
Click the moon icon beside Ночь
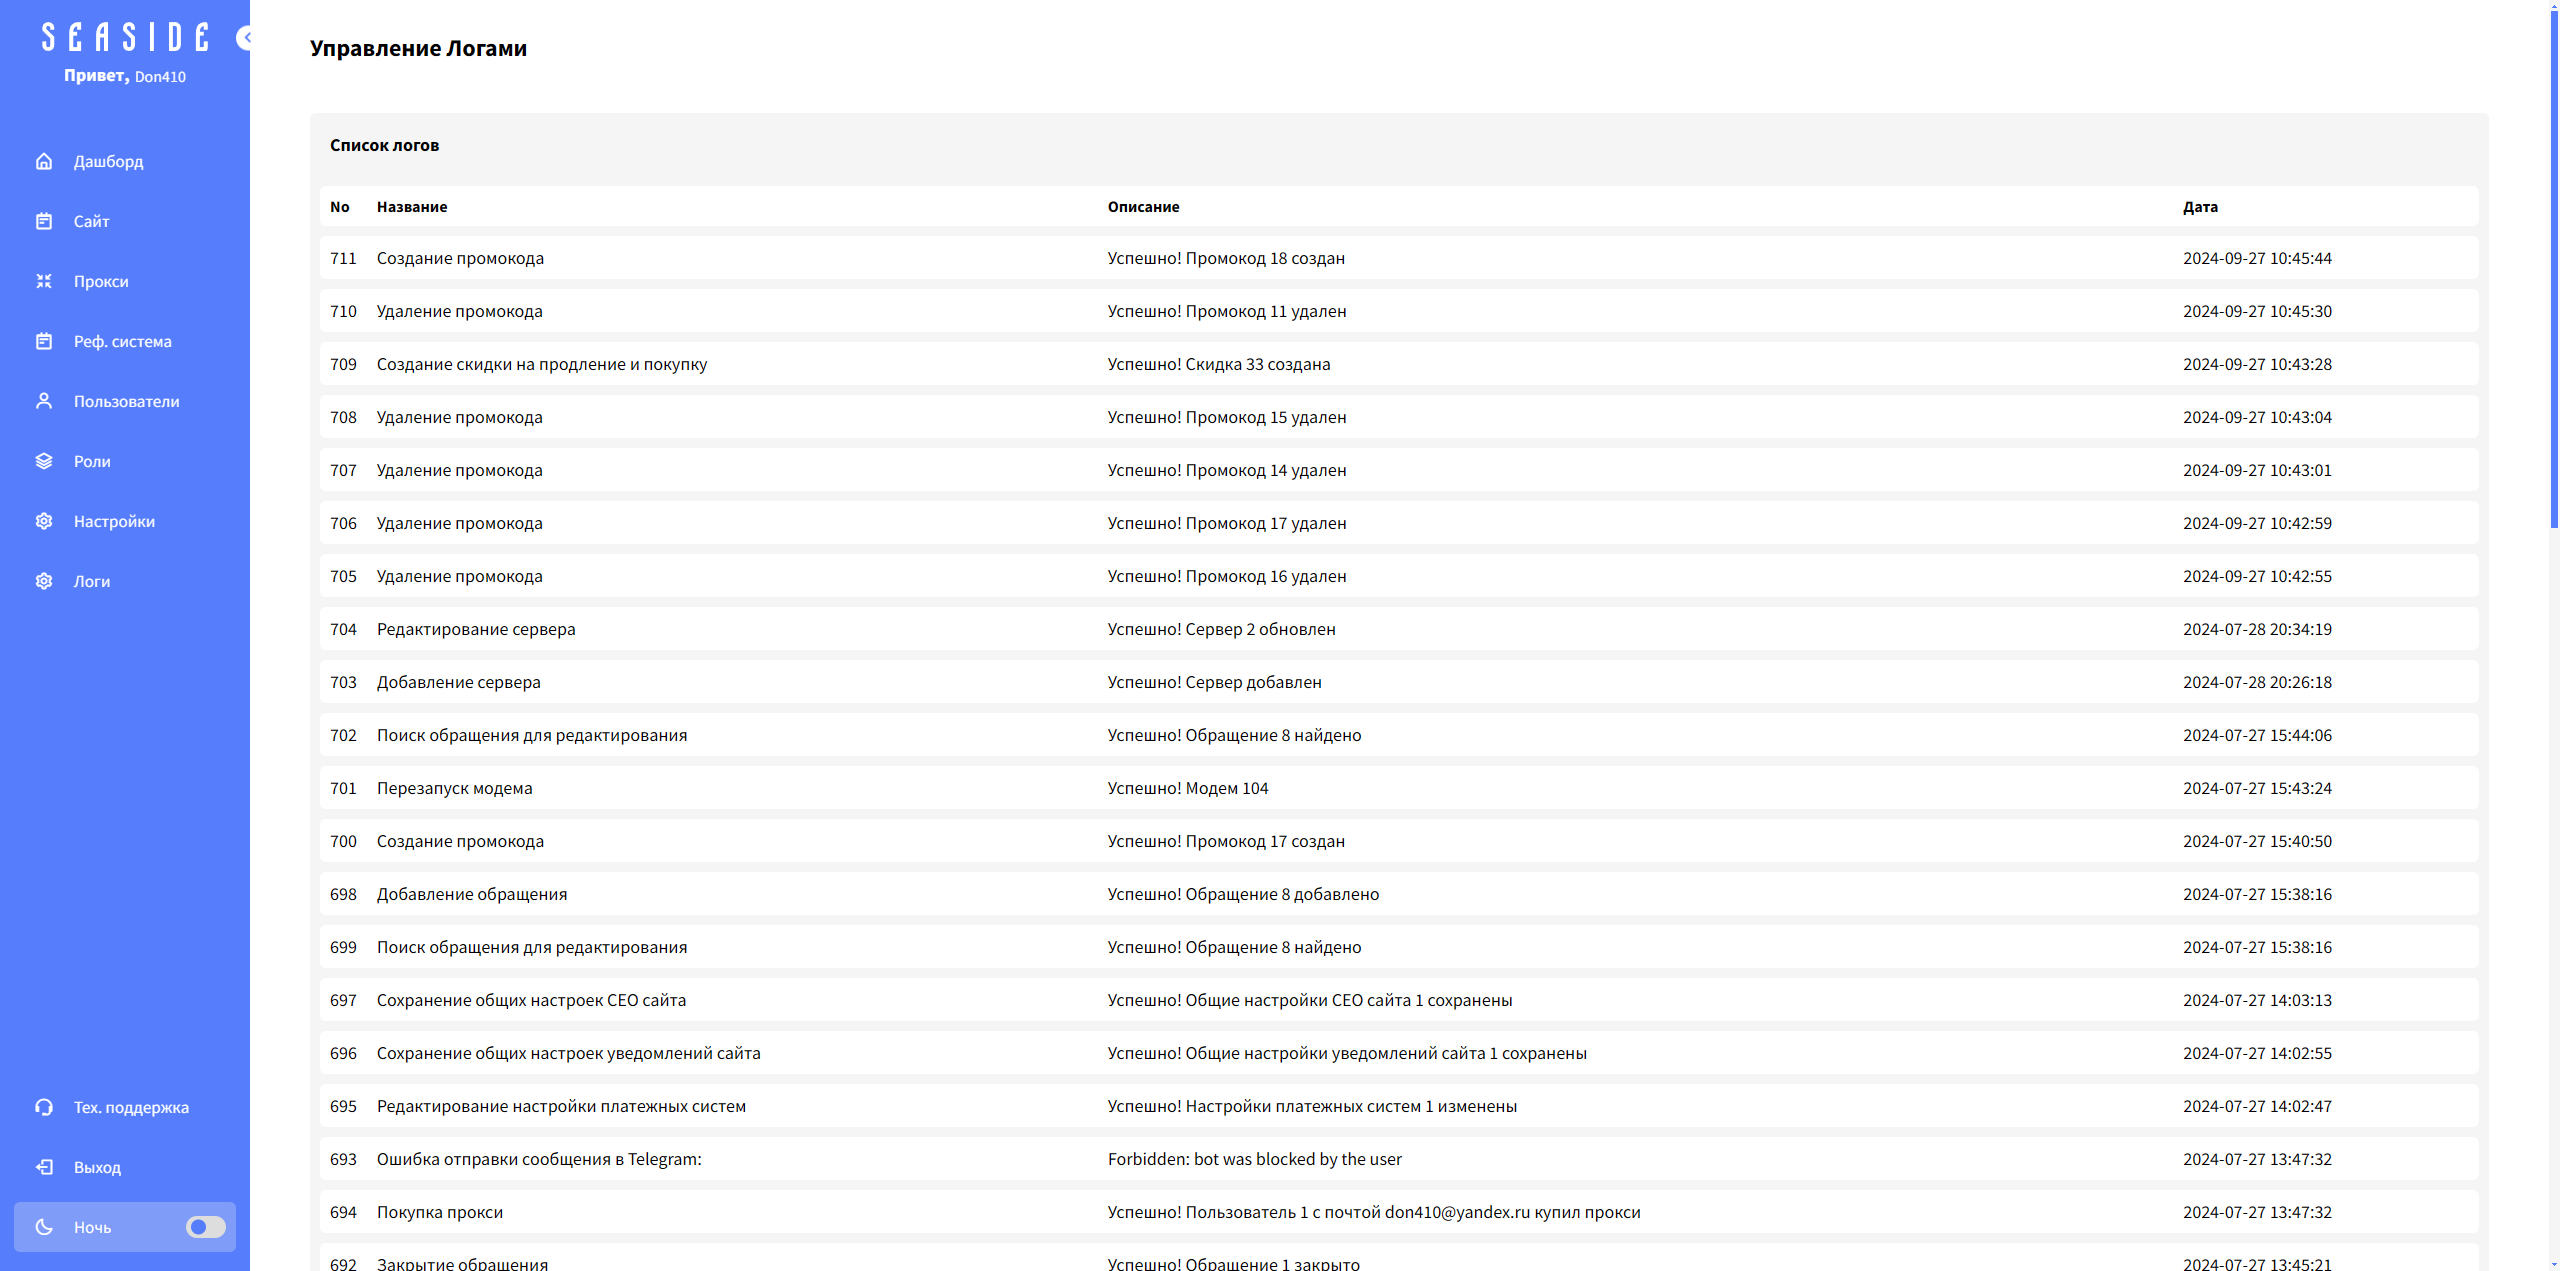click(x=44, y=1227)
